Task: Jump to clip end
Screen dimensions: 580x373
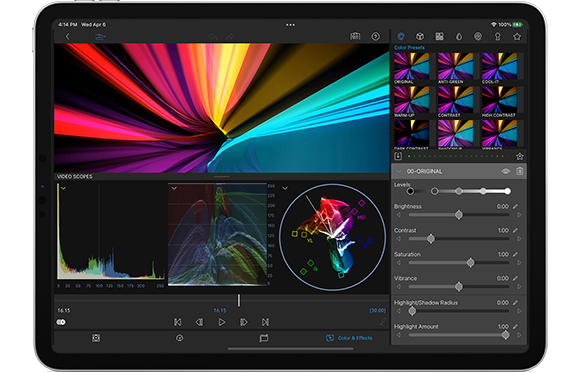Action: [x=265, y=322]
